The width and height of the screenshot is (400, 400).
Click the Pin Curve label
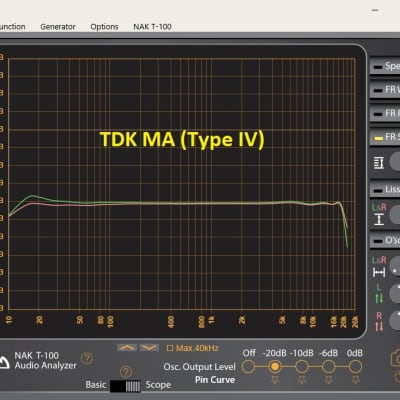pyautogui.click(x=215, y=380)
